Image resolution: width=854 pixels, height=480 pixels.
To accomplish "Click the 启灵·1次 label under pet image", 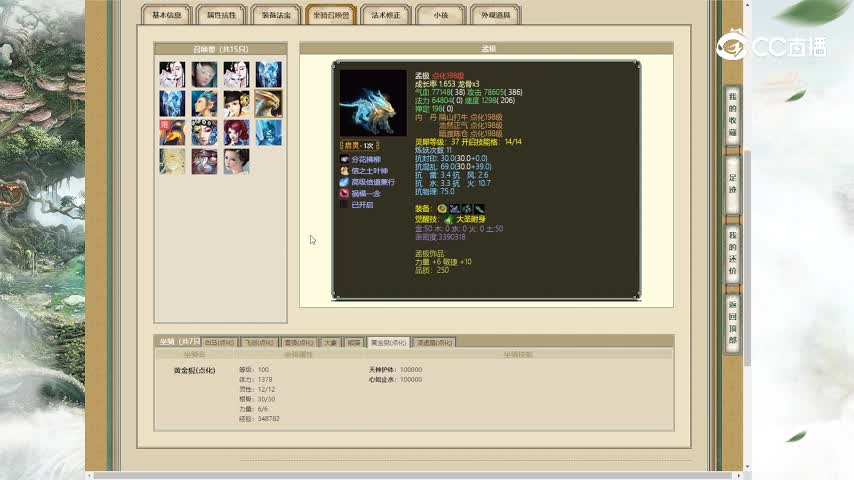I will [359, 145].
